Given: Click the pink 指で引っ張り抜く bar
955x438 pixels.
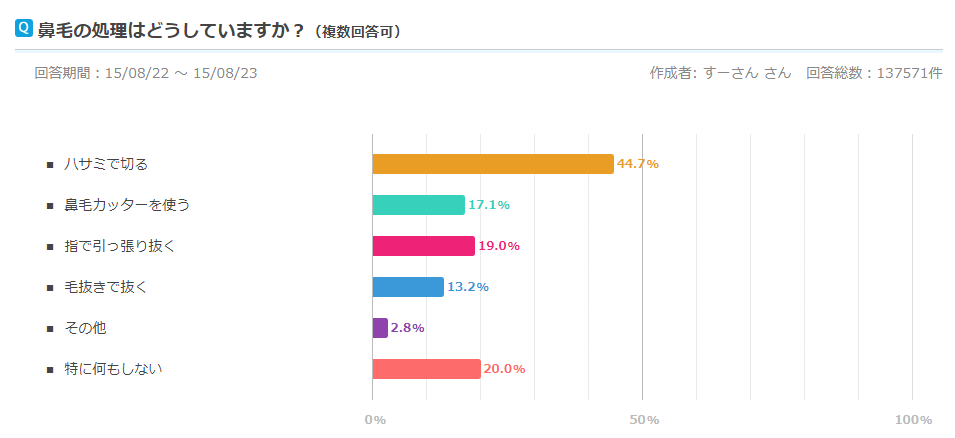Looking at the screenshot, I should [x=423, y=246].
